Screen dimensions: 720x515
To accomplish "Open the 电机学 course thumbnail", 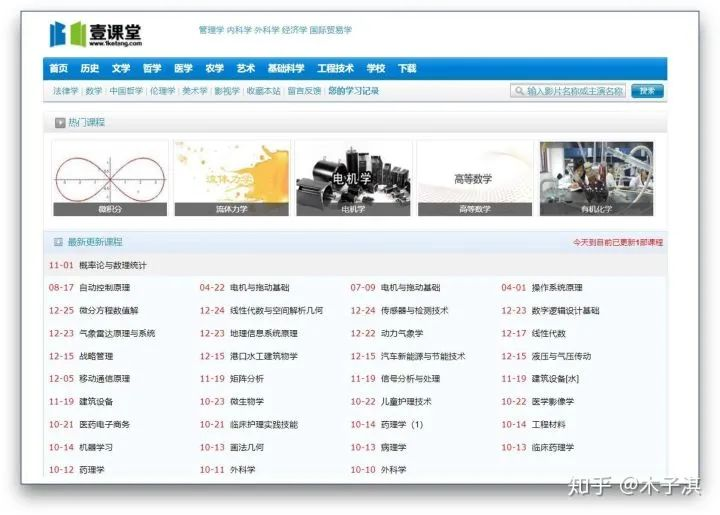I will (353, 179).
